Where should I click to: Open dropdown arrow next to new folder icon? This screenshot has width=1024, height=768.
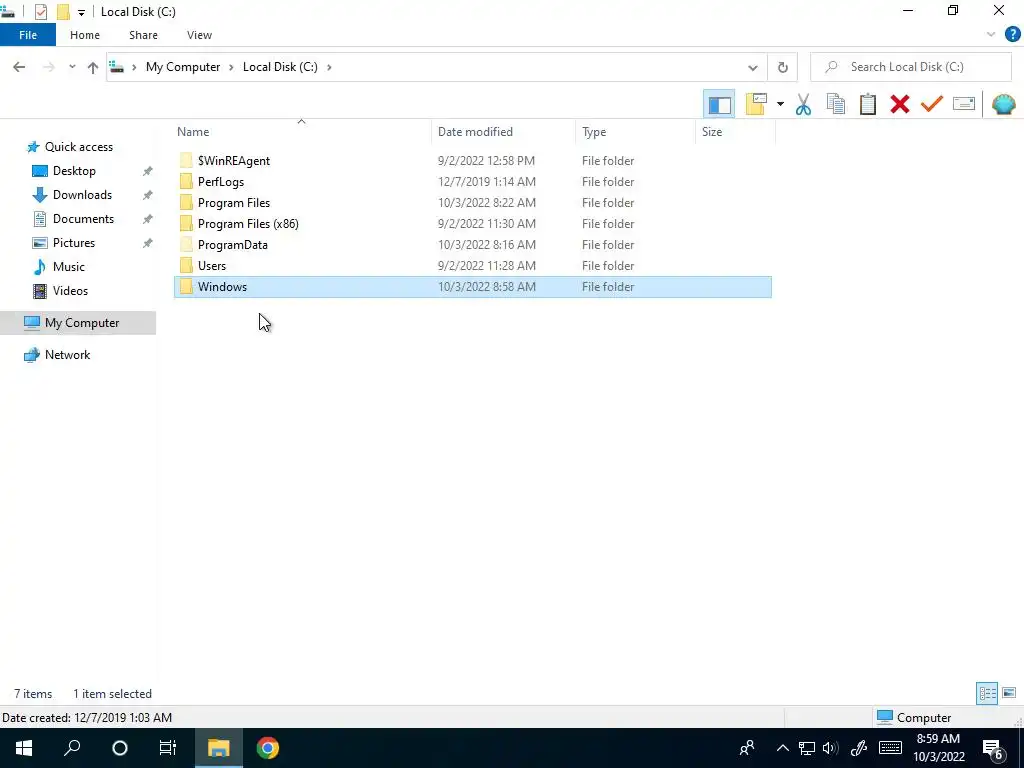tap(780, 104)
